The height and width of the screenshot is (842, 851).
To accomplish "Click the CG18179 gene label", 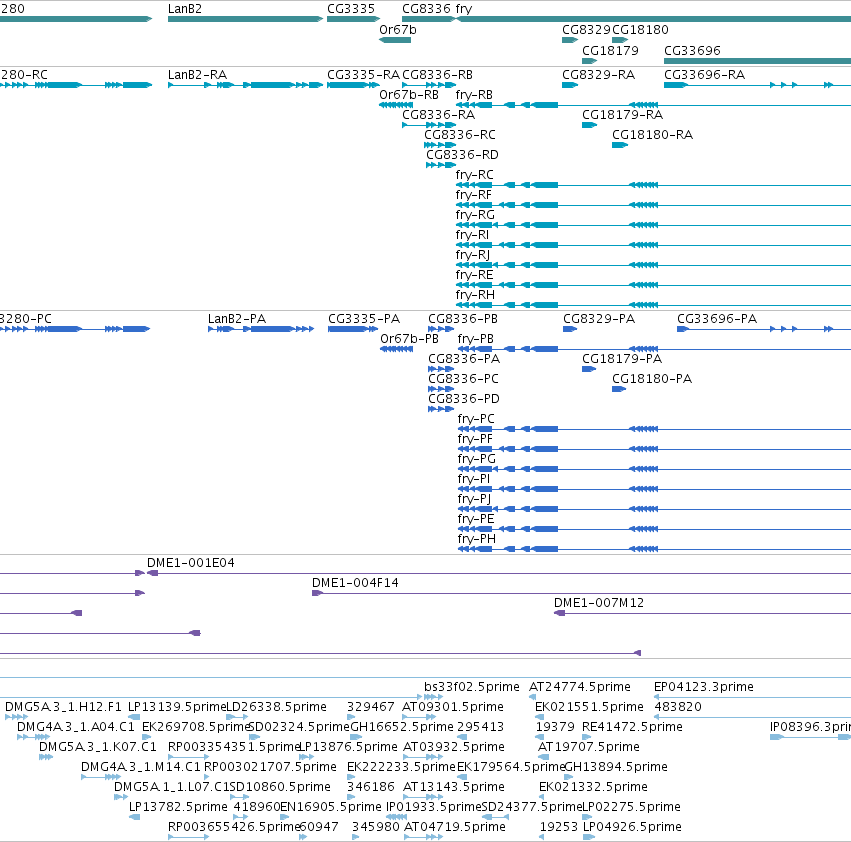I will (x=610, y=50).
